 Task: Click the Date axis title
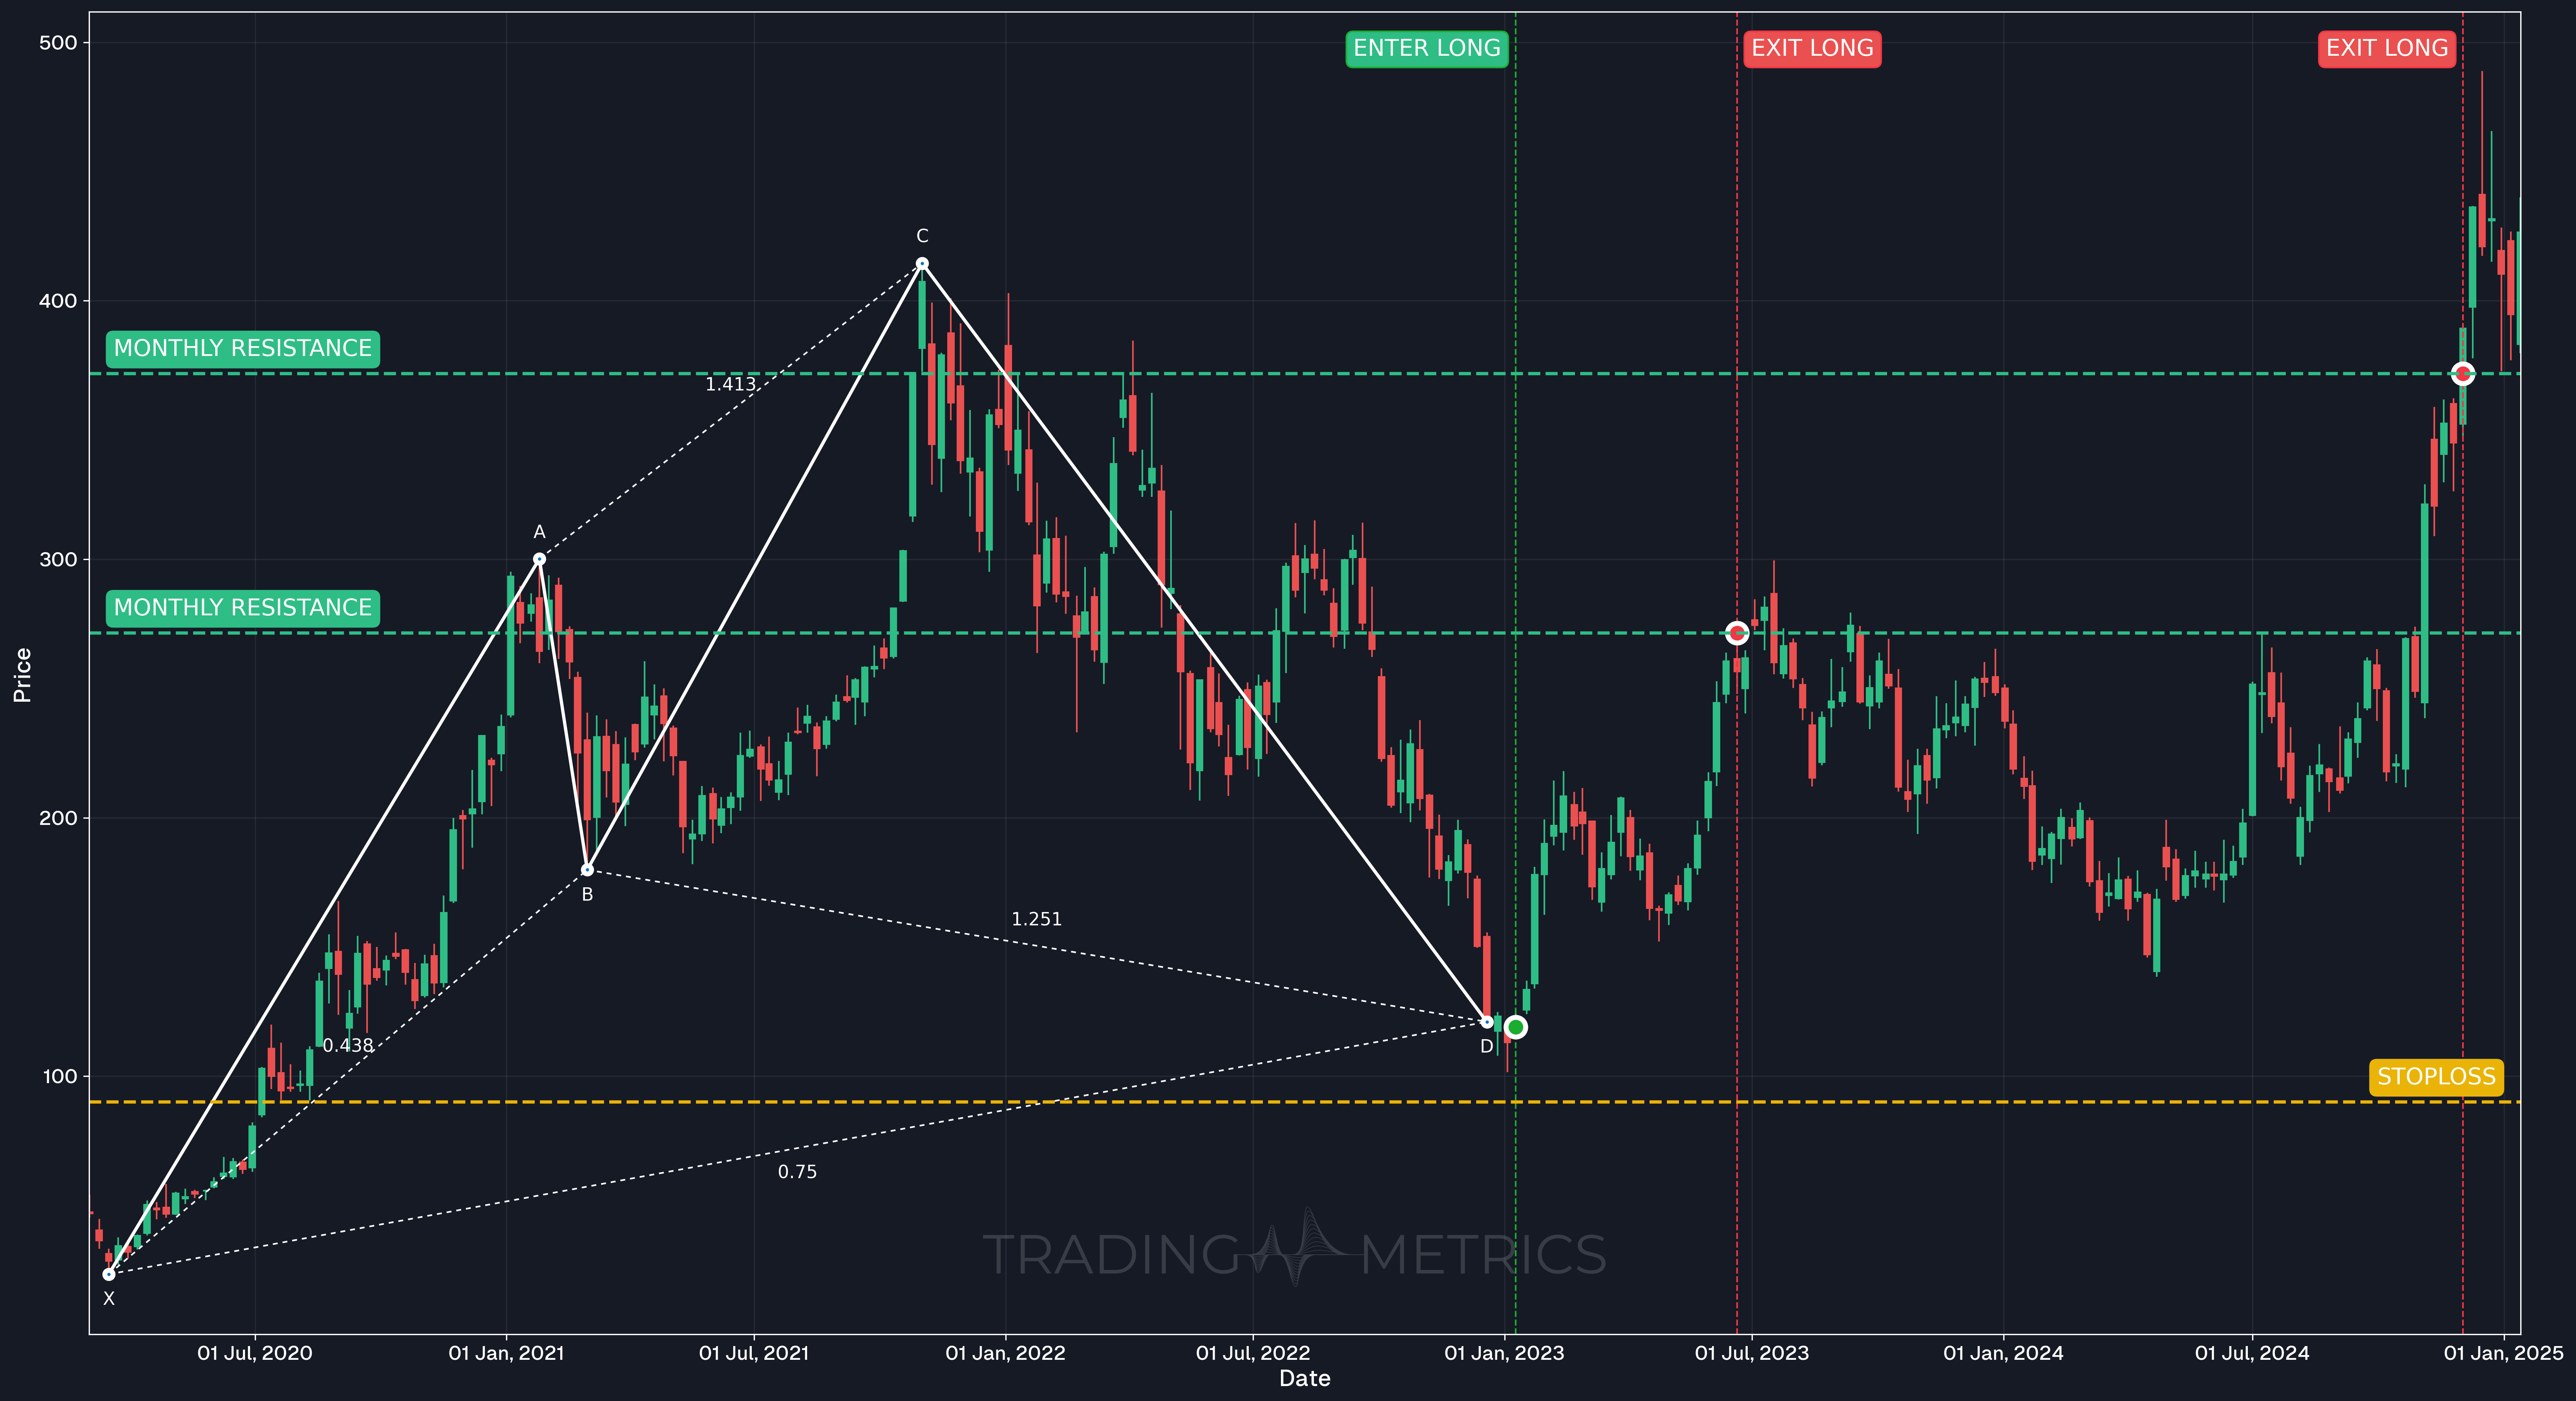[x=1304, y=1379]
